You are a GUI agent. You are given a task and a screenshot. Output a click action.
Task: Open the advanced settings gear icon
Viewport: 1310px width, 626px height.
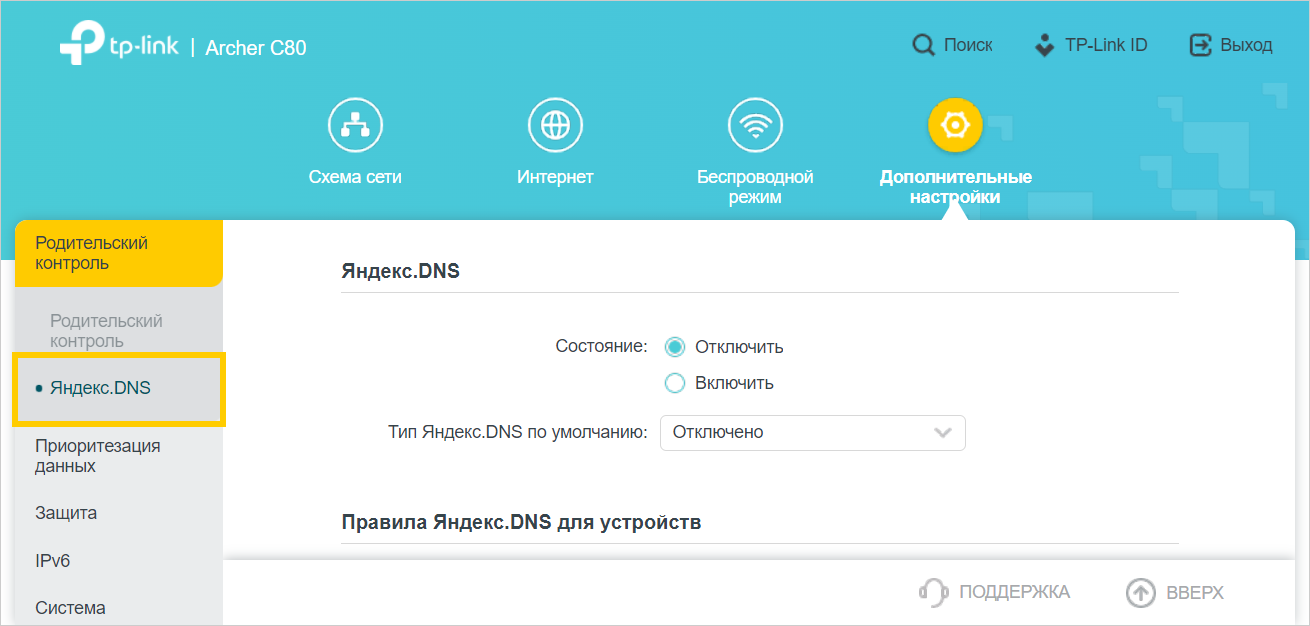pos(955,125)
